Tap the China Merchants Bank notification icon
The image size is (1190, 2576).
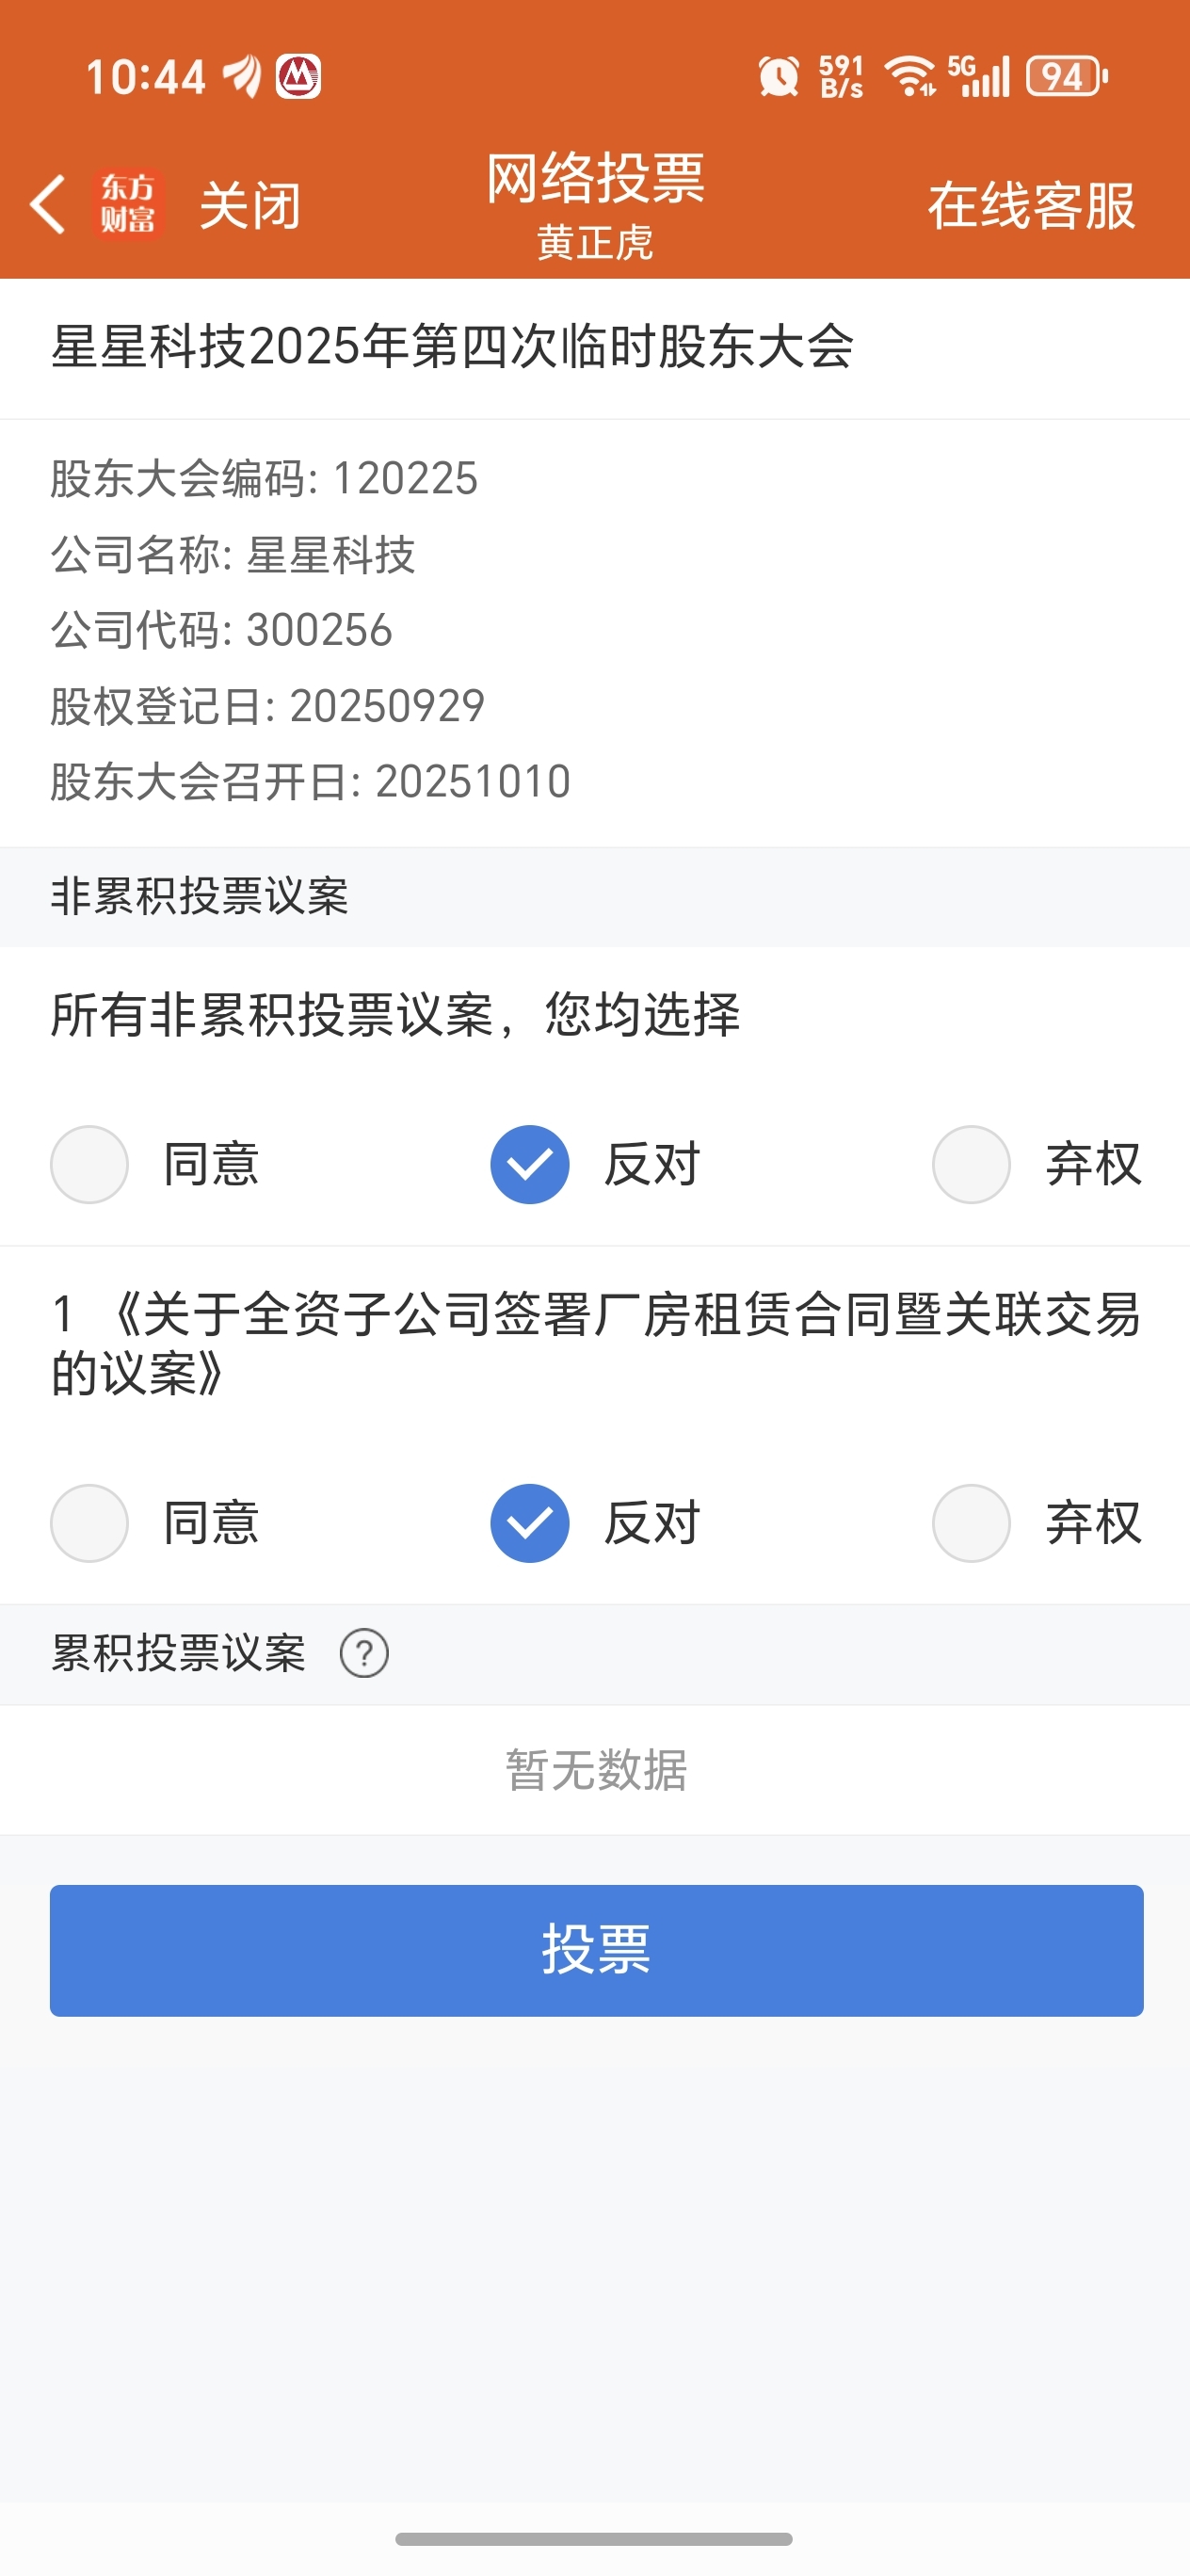[x=298, y=77]
